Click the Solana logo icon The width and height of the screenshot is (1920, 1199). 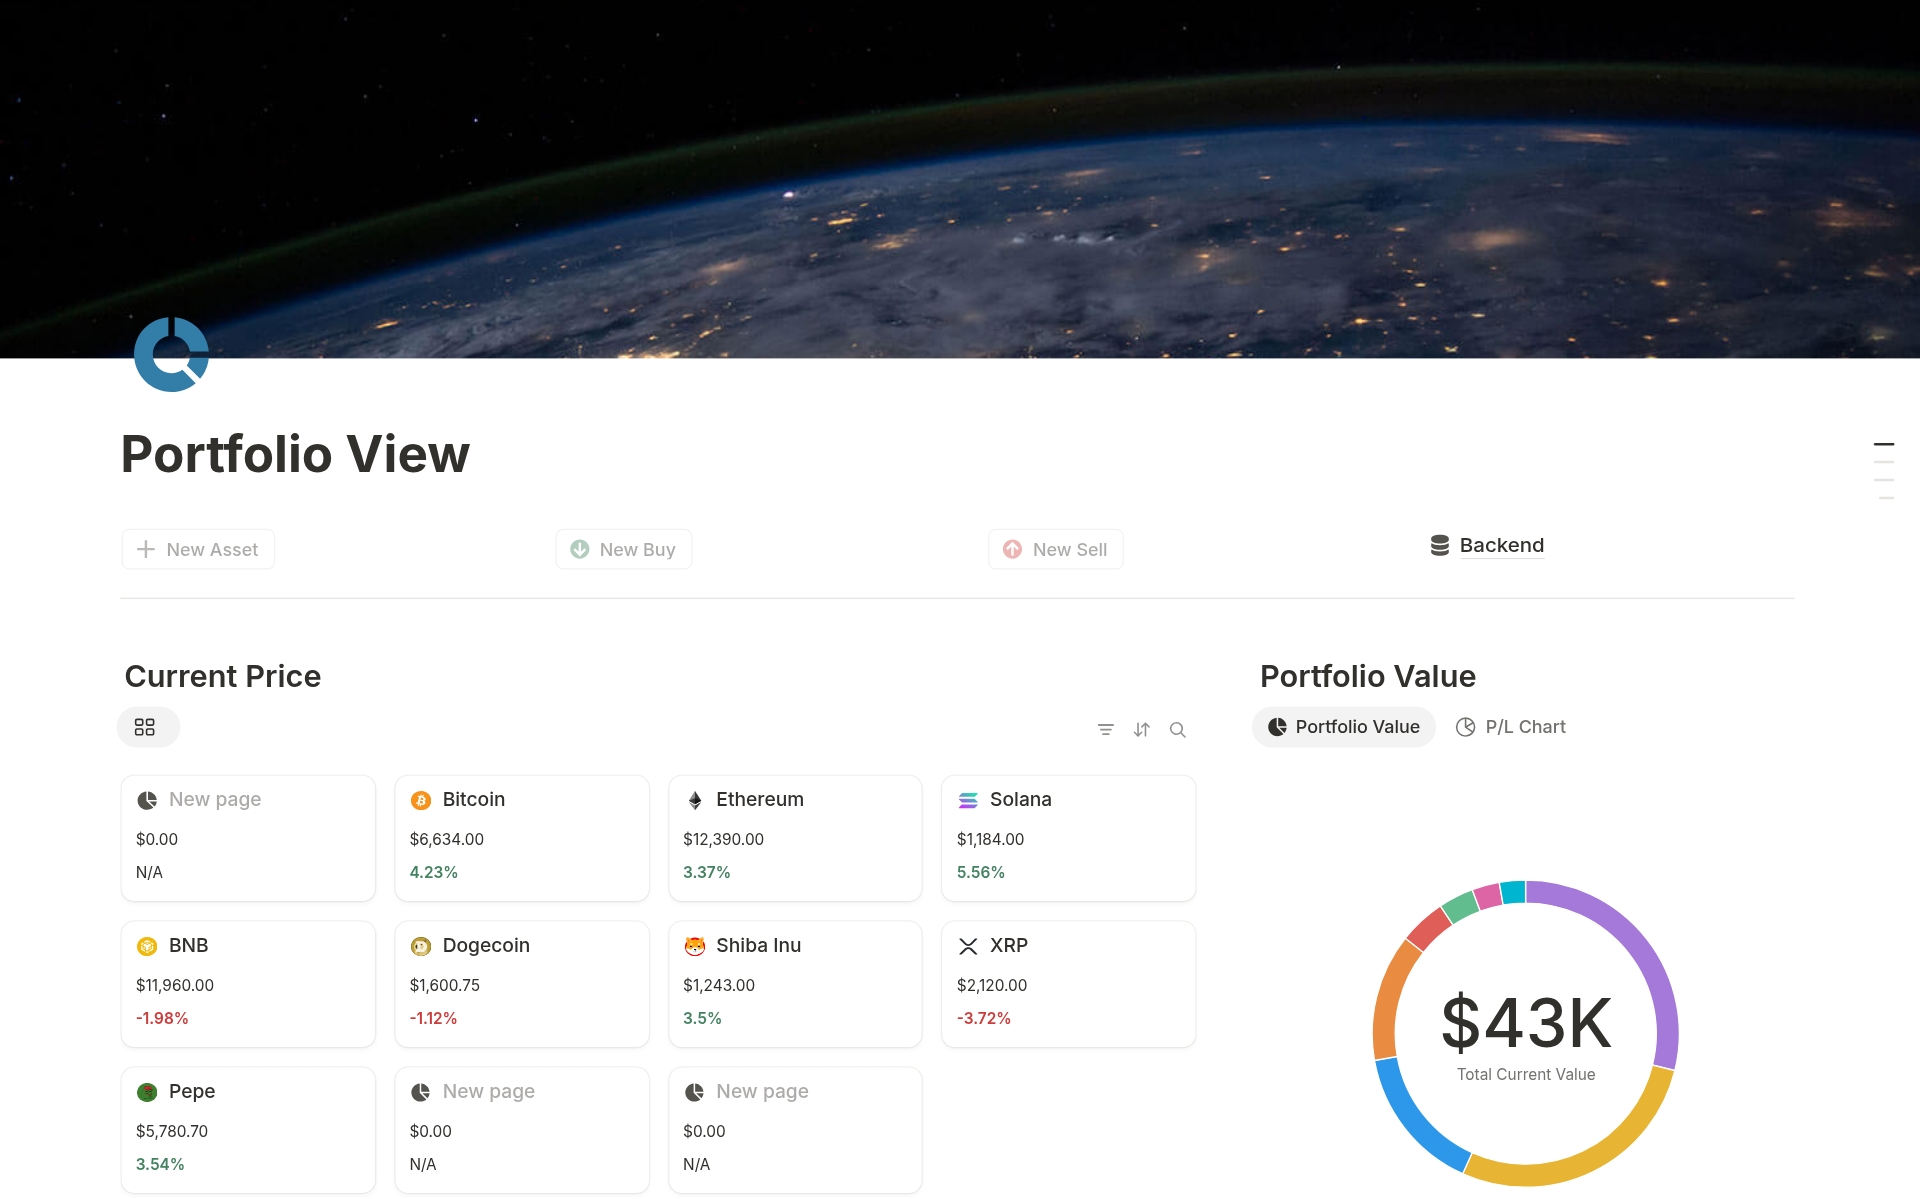tap(968, 800)
